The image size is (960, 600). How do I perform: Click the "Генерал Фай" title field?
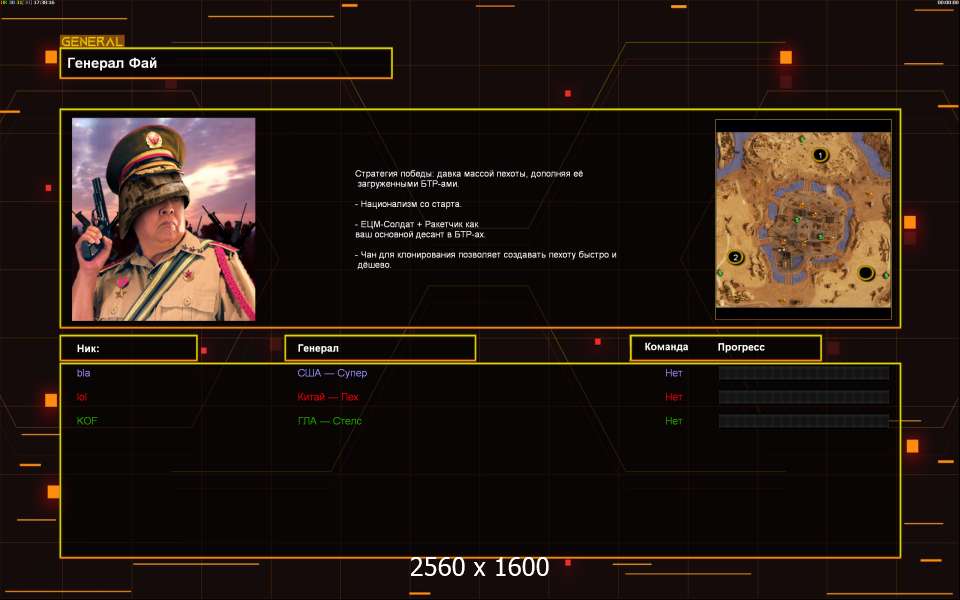[x=226, y=63]
